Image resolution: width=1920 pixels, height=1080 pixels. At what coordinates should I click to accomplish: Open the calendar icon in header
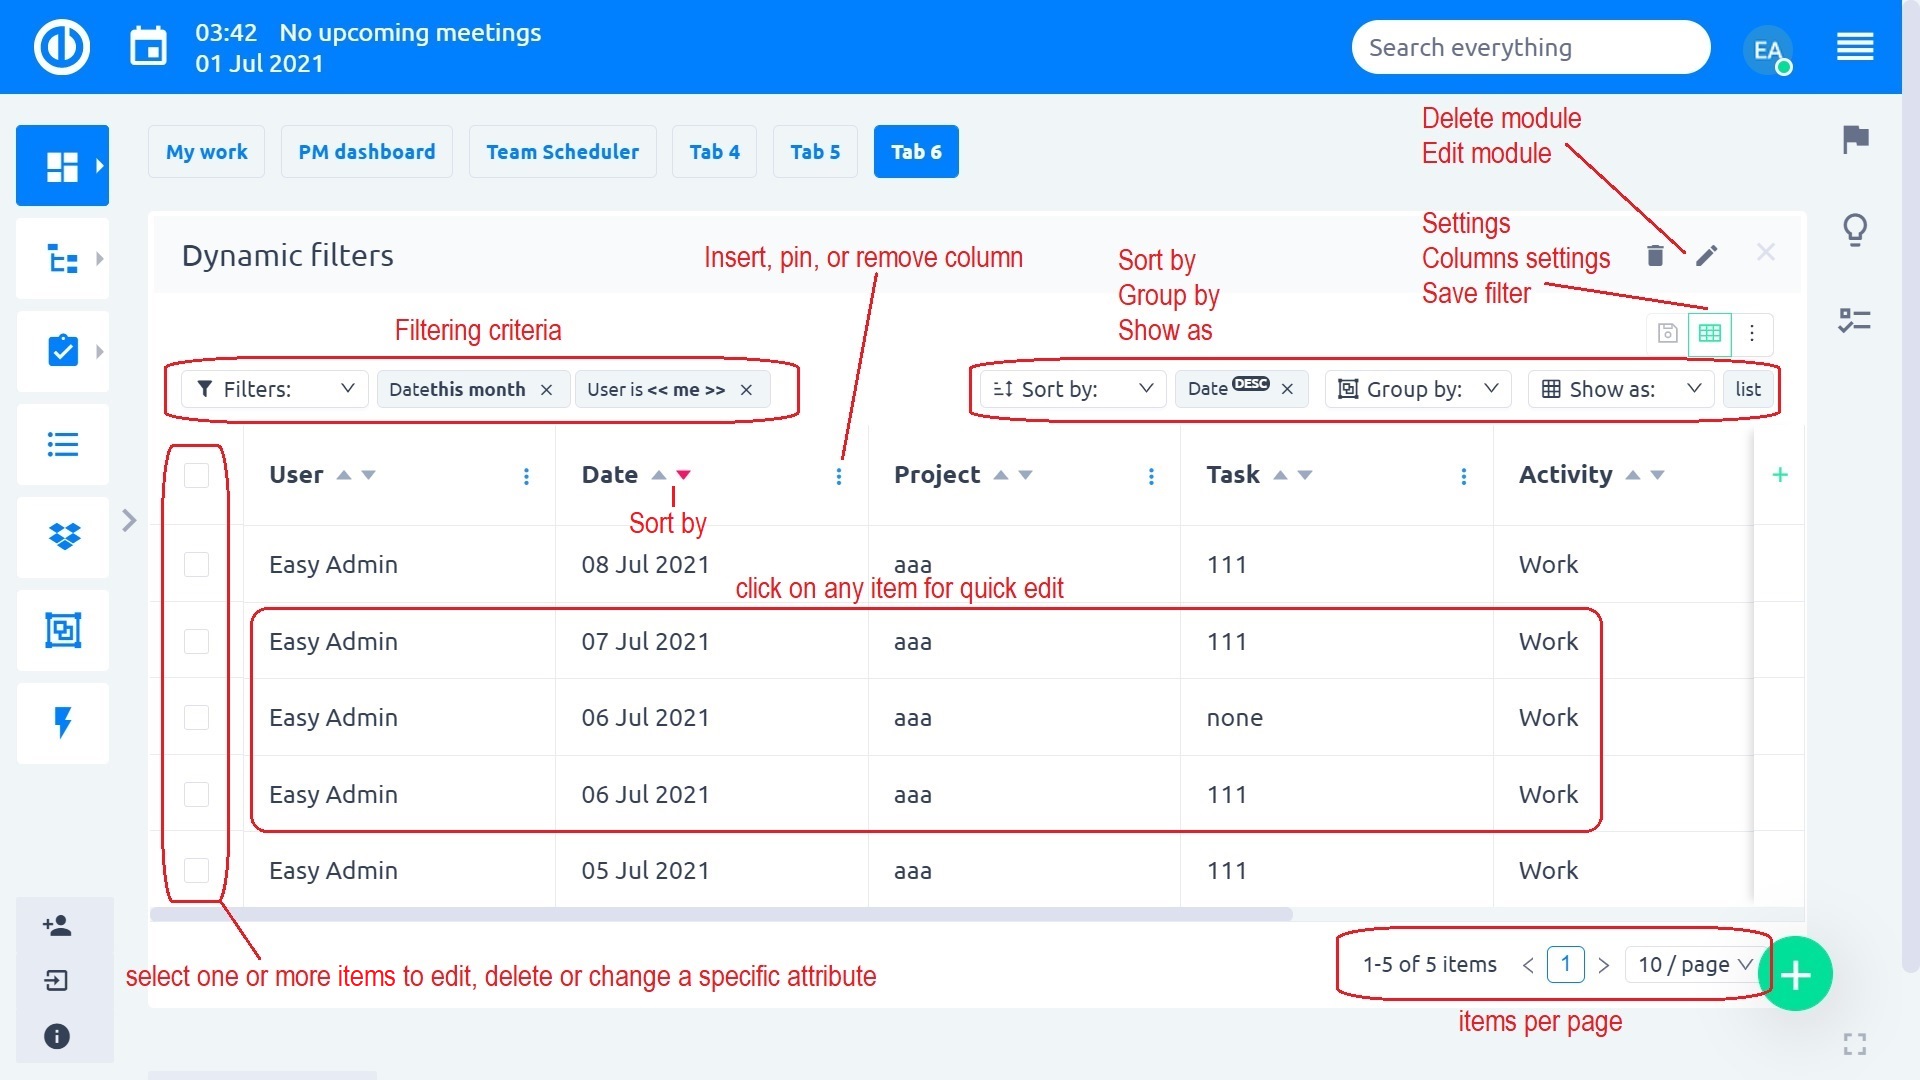tap(149, 47)
